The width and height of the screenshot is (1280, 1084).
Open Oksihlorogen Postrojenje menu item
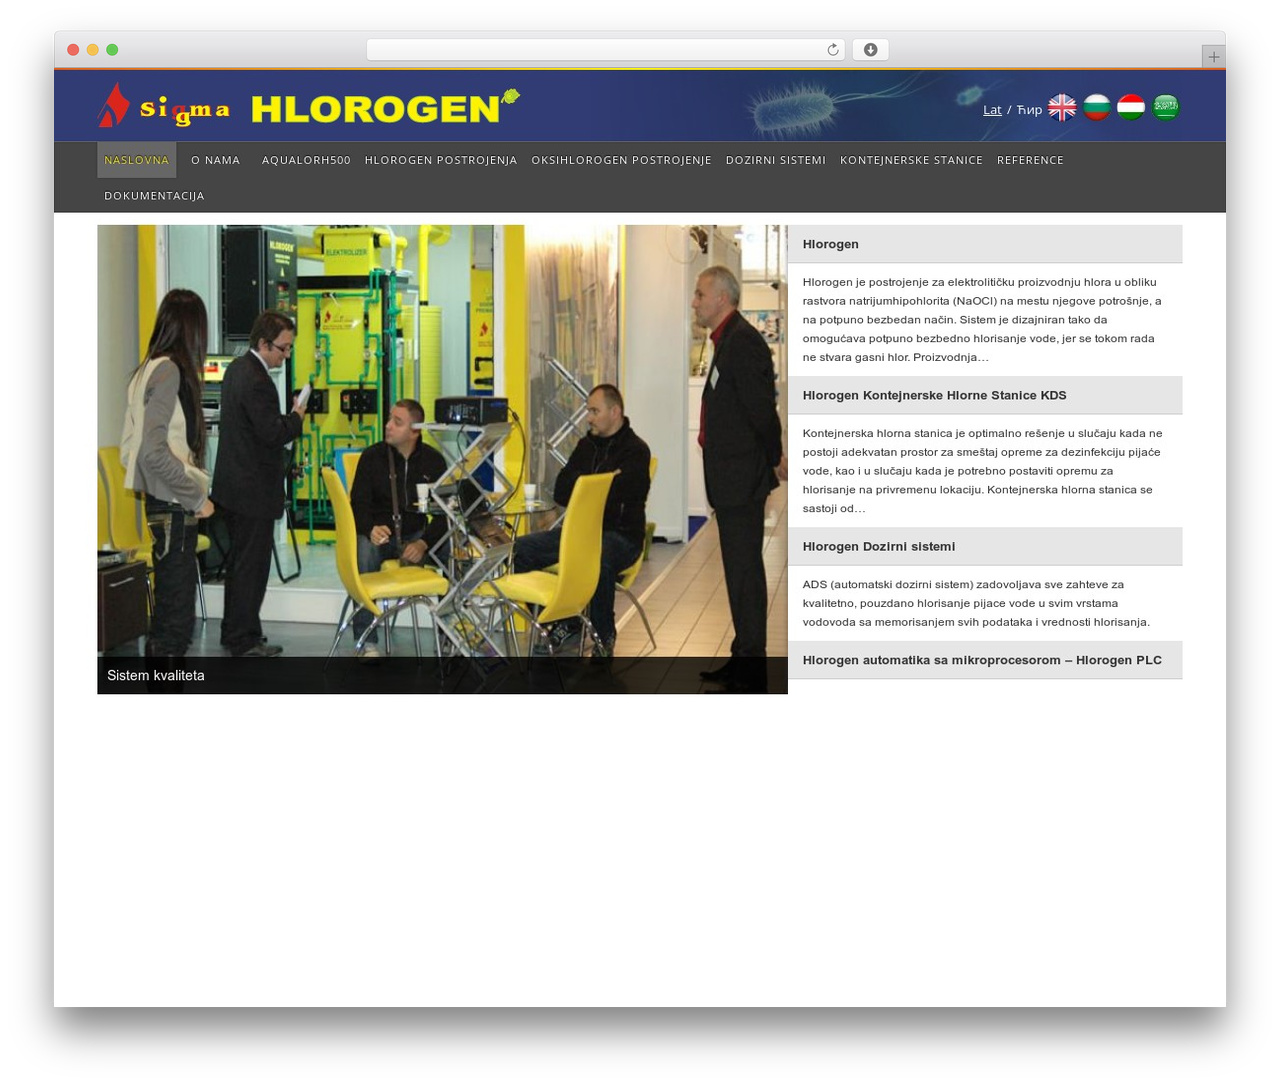pyautogui.click(x=621, y=160)
